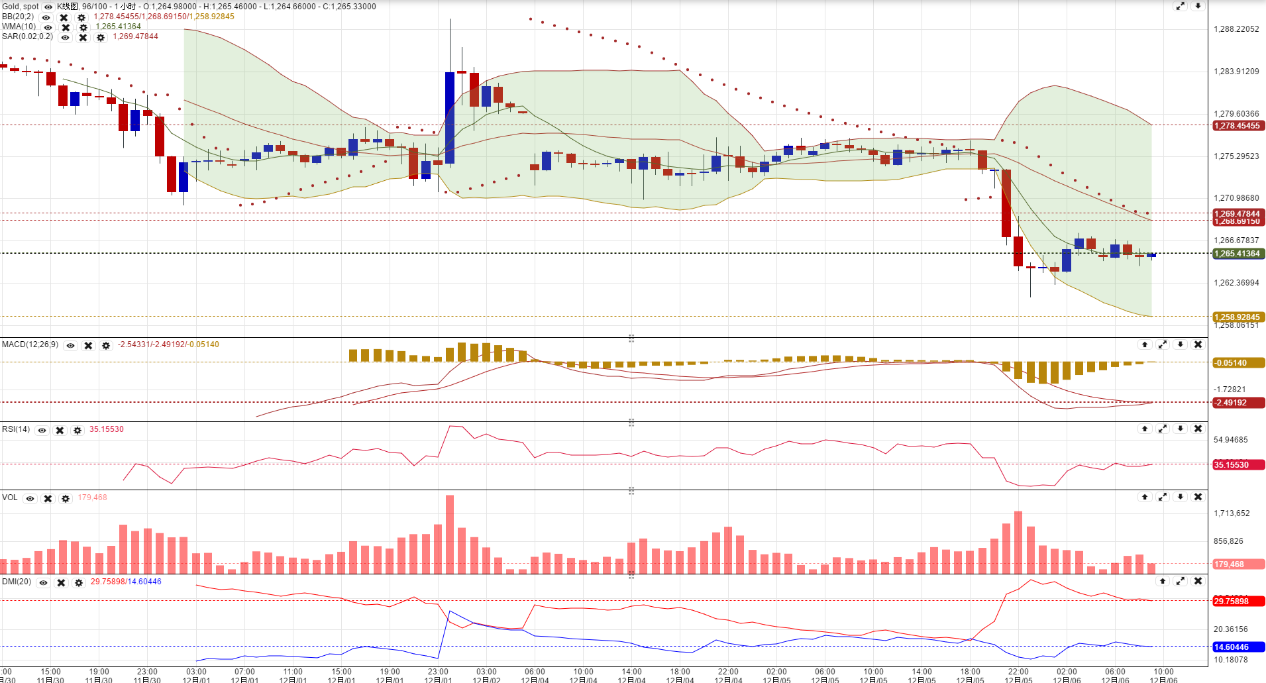This screenshot has height=683, width=1266.
Task: Remove the RSI(14) indicator
Action: [x=59, y=430]
